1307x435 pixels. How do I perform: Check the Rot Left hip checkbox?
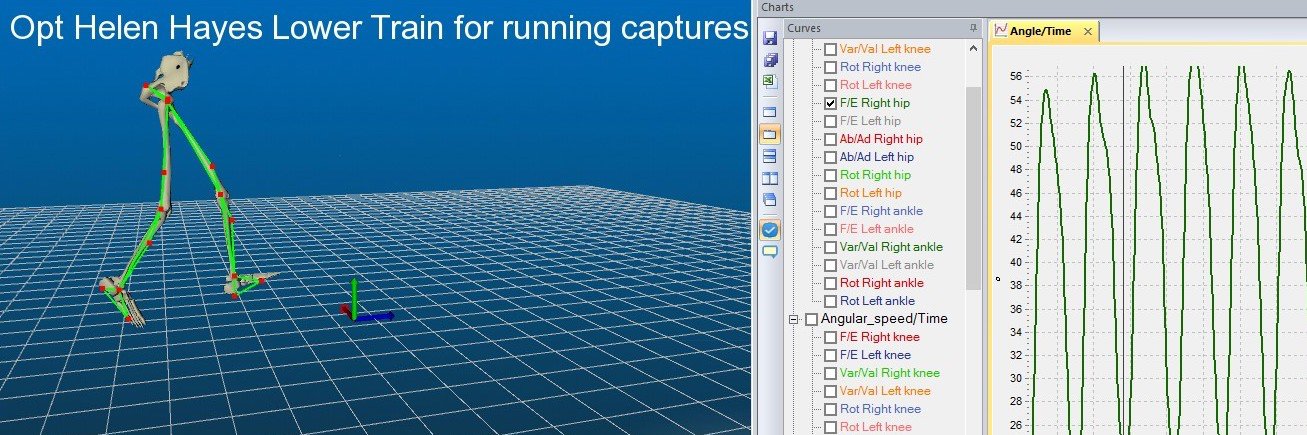click(830, 193)
